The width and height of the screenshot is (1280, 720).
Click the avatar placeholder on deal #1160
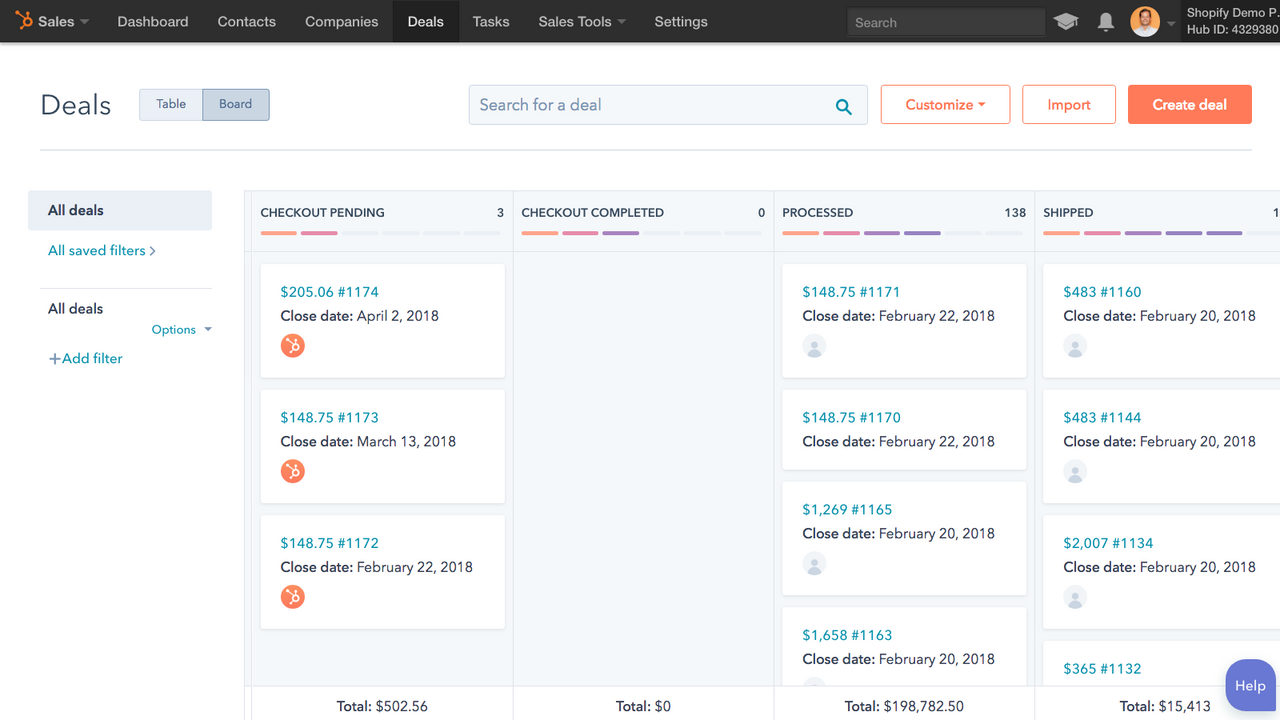[x=1074, y=346]
